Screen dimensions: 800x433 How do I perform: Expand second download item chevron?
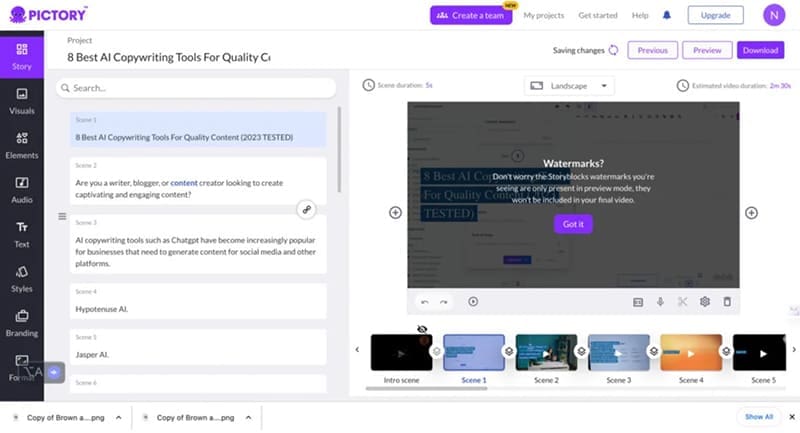[248, 417]
